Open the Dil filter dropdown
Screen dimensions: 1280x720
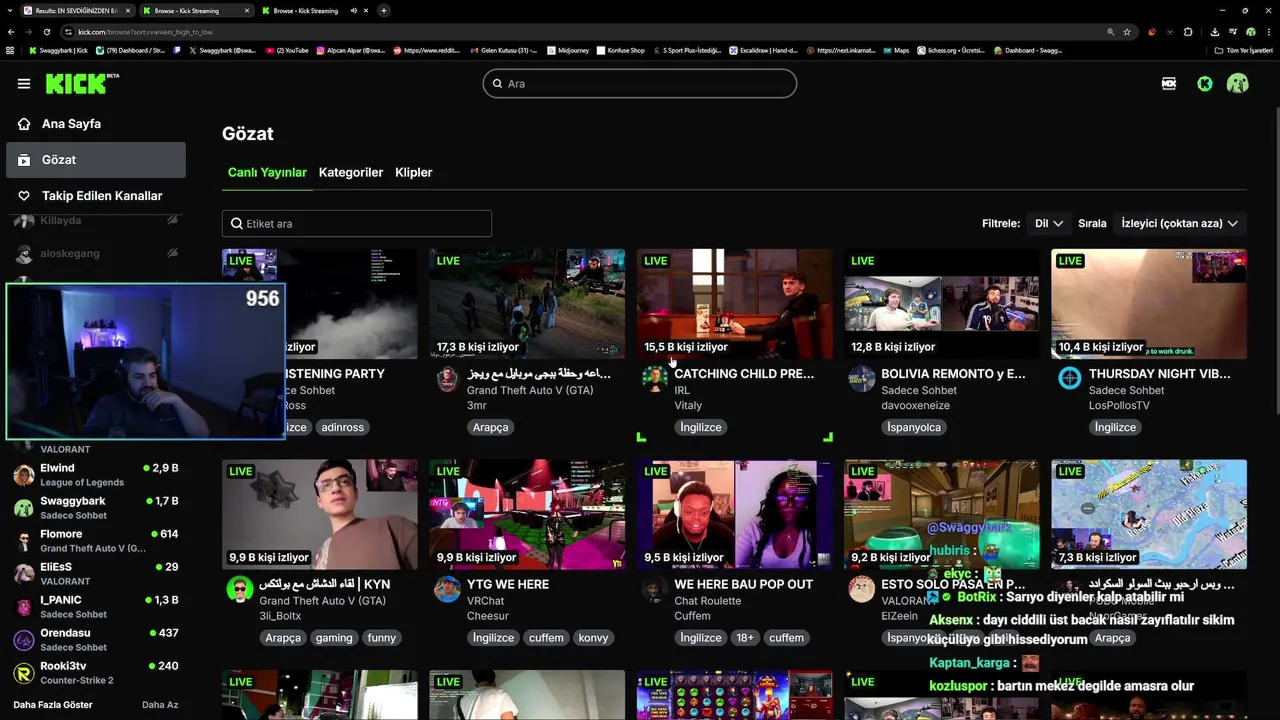click(1048, 224)
